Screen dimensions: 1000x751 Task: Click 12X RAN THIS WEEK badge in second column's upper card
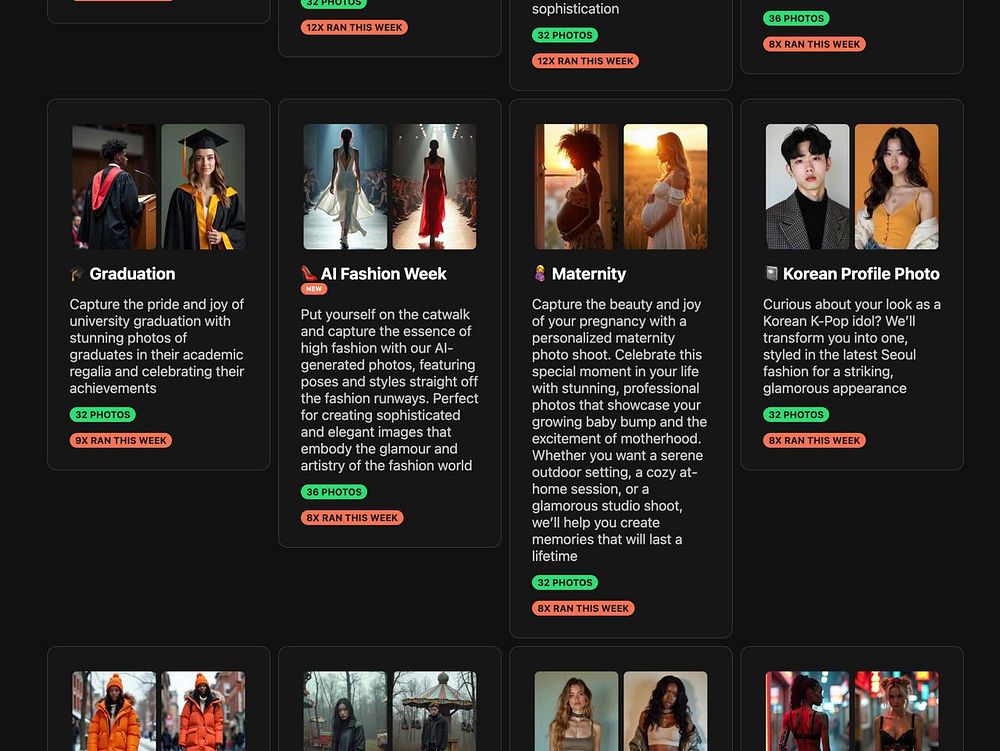[x=354, y=27]
